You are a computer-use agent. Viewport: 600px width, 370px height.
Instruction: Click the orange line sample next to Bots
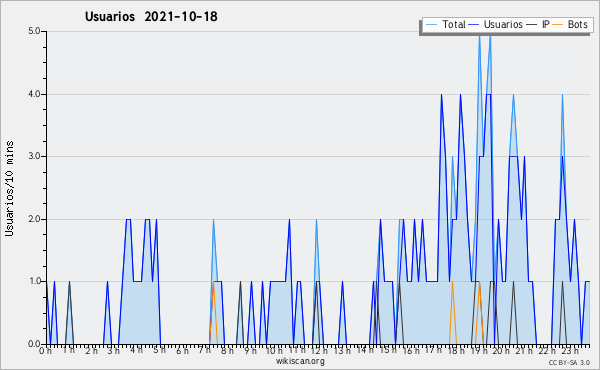click(558, 25)
